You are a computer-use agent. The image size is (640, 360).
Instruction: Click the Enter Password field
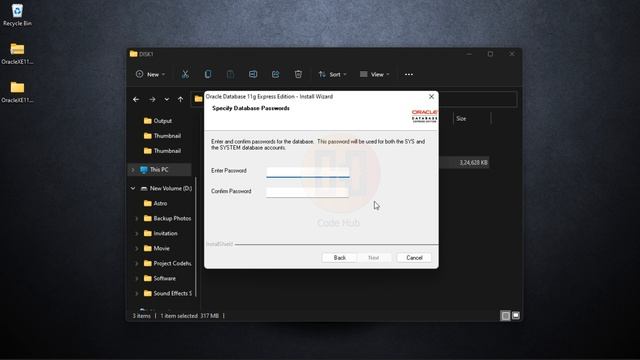point(308,172)
